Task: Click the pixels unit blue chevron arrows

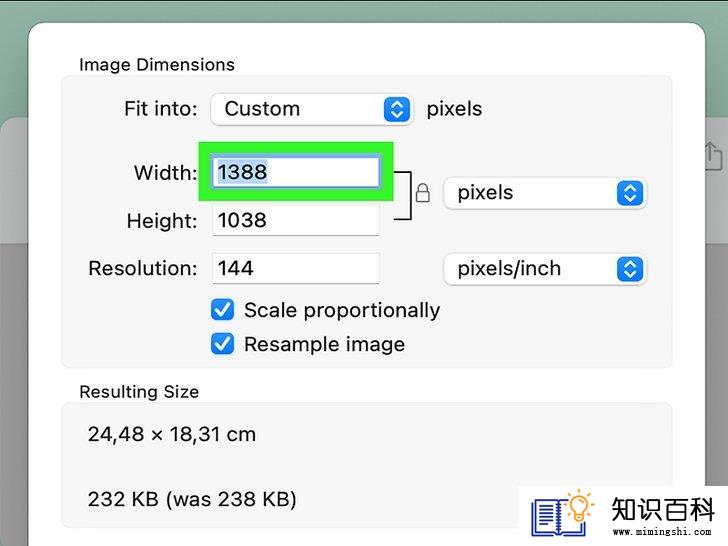Action: pos(630,193)
